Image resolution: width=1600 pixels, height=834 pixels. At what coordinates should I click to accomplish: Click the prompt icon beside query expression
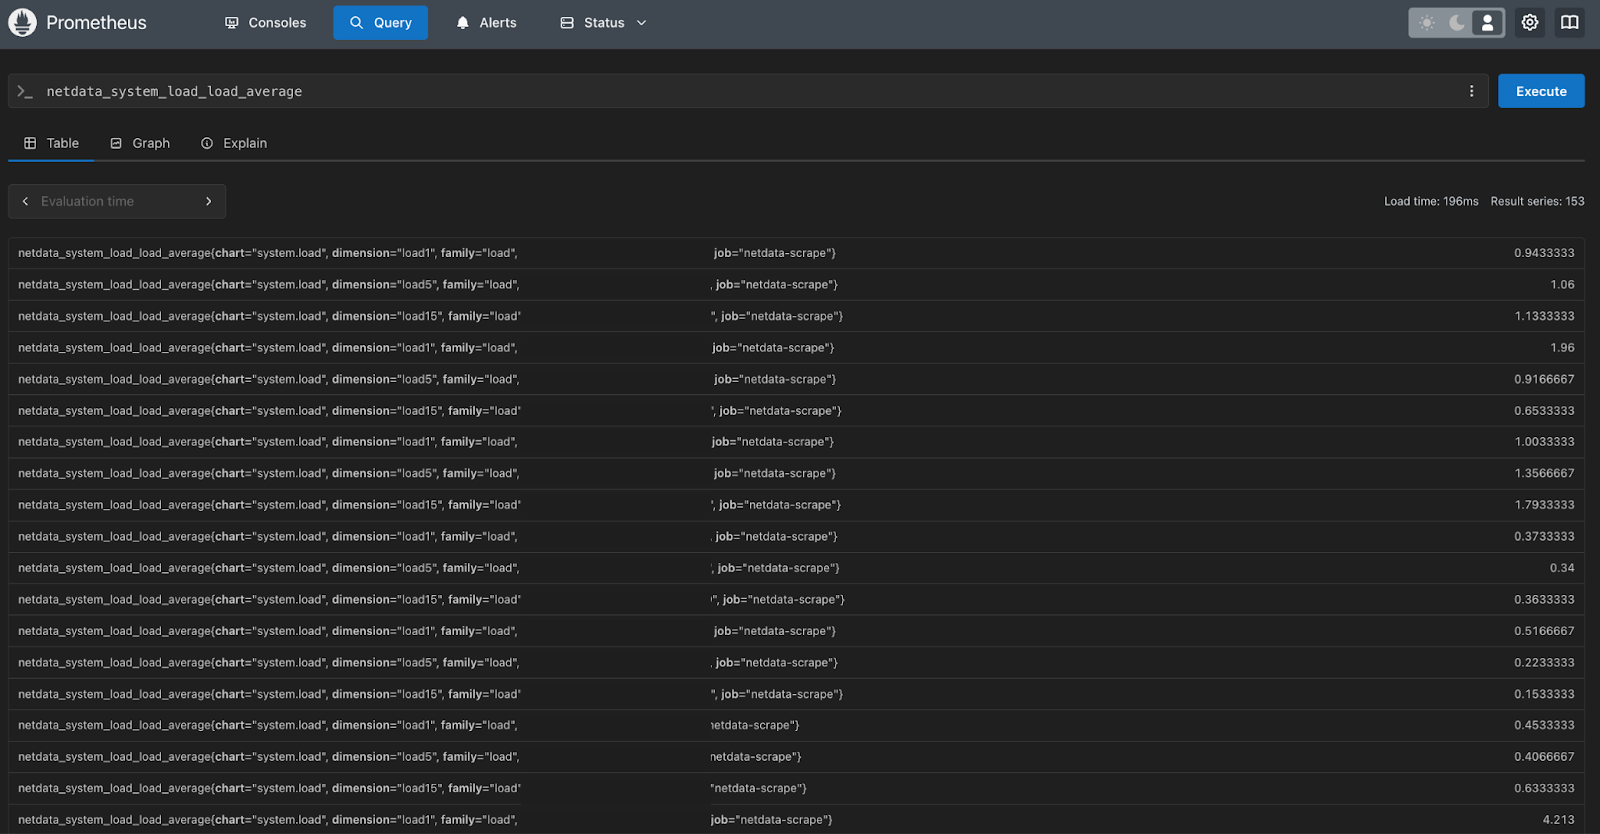tap(25, 91)
